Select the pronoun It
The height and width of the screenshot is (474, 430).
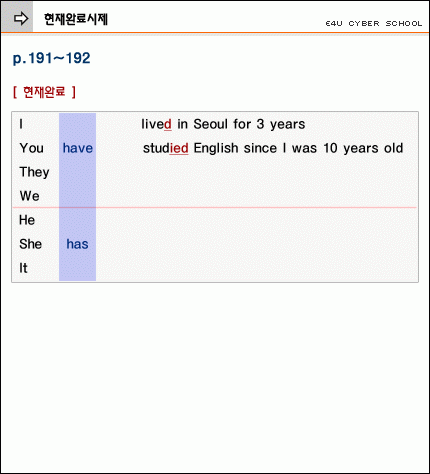point(23,268)
